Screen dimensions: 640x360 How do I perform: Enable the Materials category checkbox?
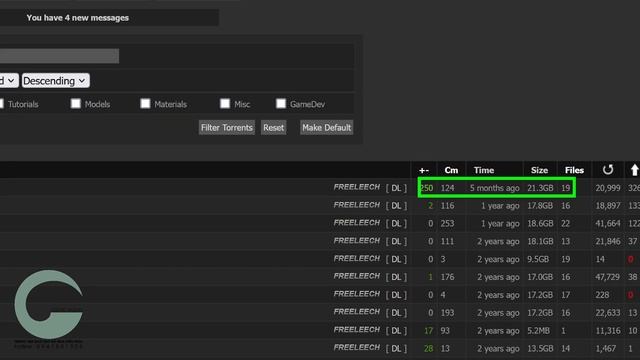pyautogui.click(x=145, y=104)
